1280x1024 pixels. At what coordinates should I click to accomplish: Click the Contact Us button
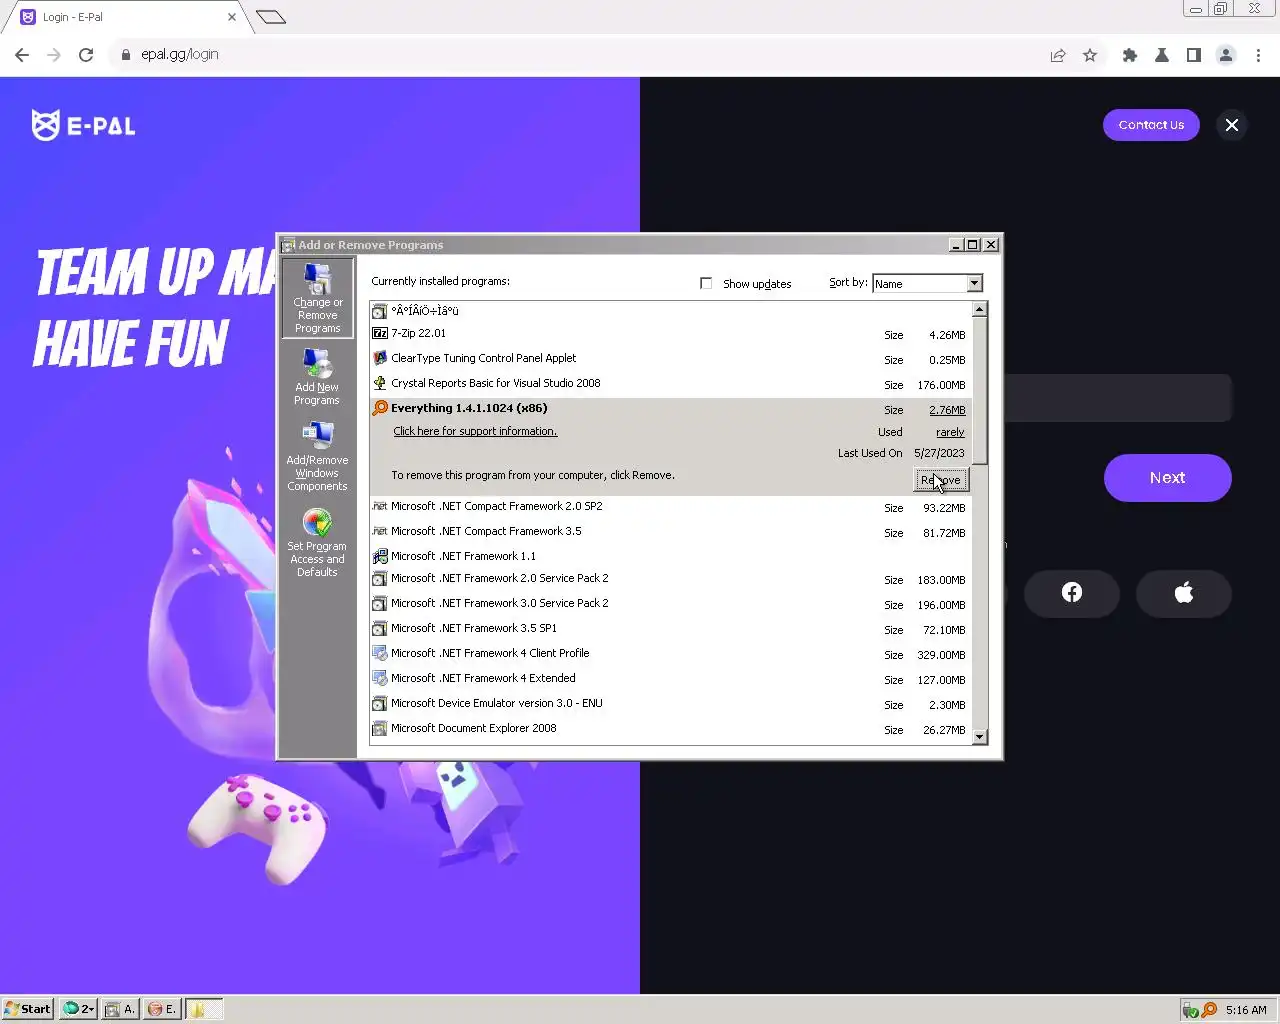point(1151,125)
